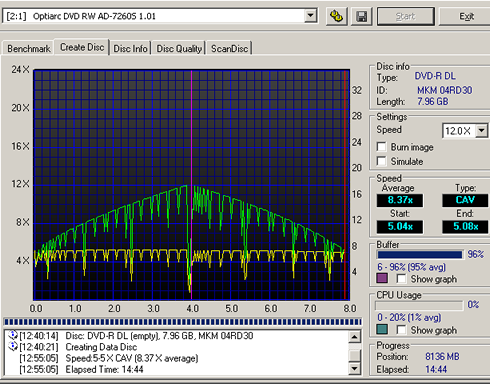Click the segmented write progress bar
Viewport: 490px width, 384px height.
click(183, 322)
